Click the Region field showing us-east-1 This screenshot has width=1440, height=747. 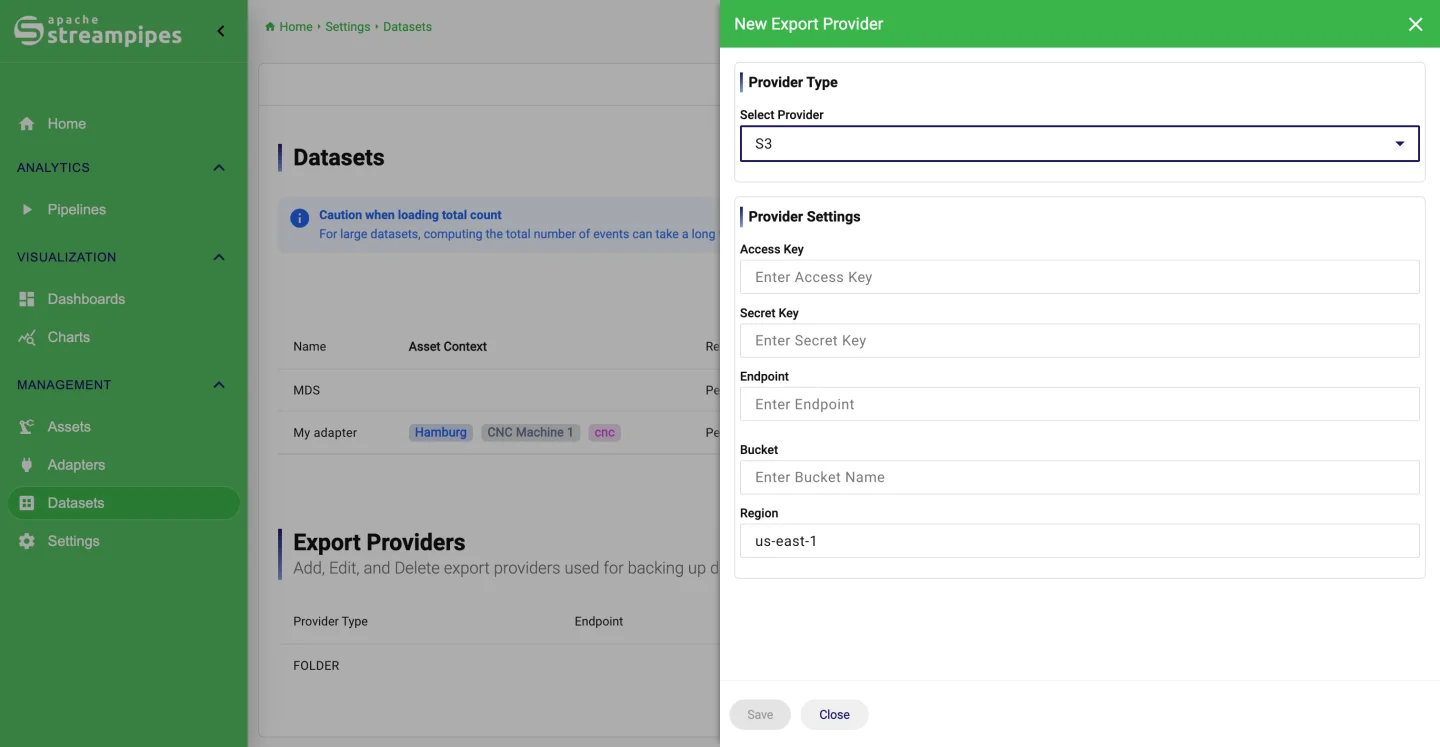[x=1079, y=541]
